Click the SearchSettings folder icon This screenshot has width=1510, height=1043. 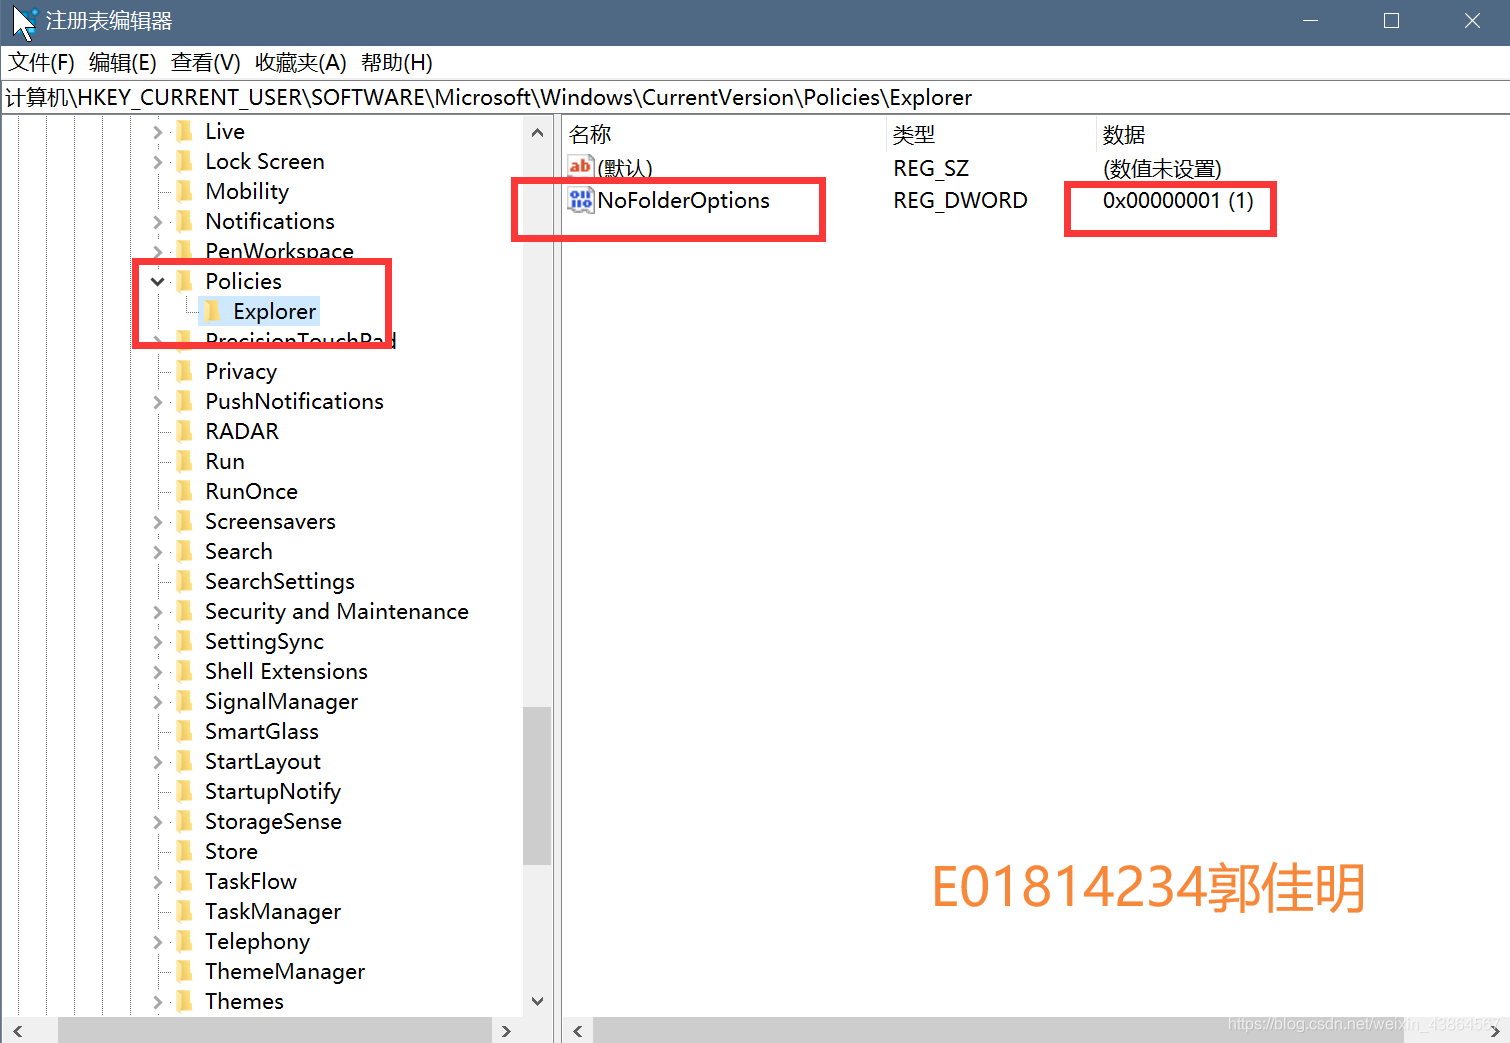click(x=184, y=581)
